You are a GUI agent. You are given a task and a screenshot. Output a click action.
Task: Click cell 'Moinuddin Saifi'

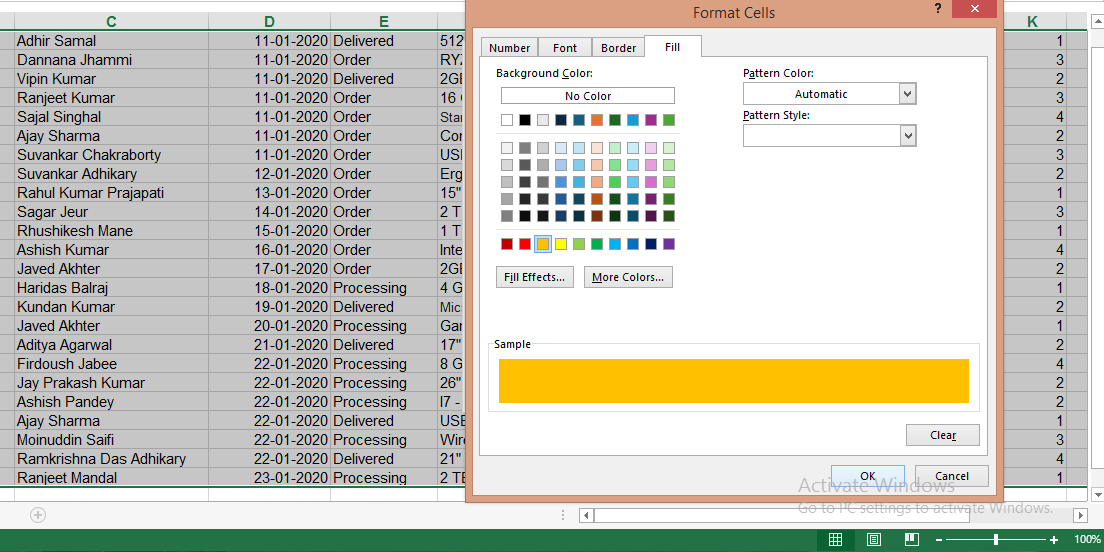point(111,440)
